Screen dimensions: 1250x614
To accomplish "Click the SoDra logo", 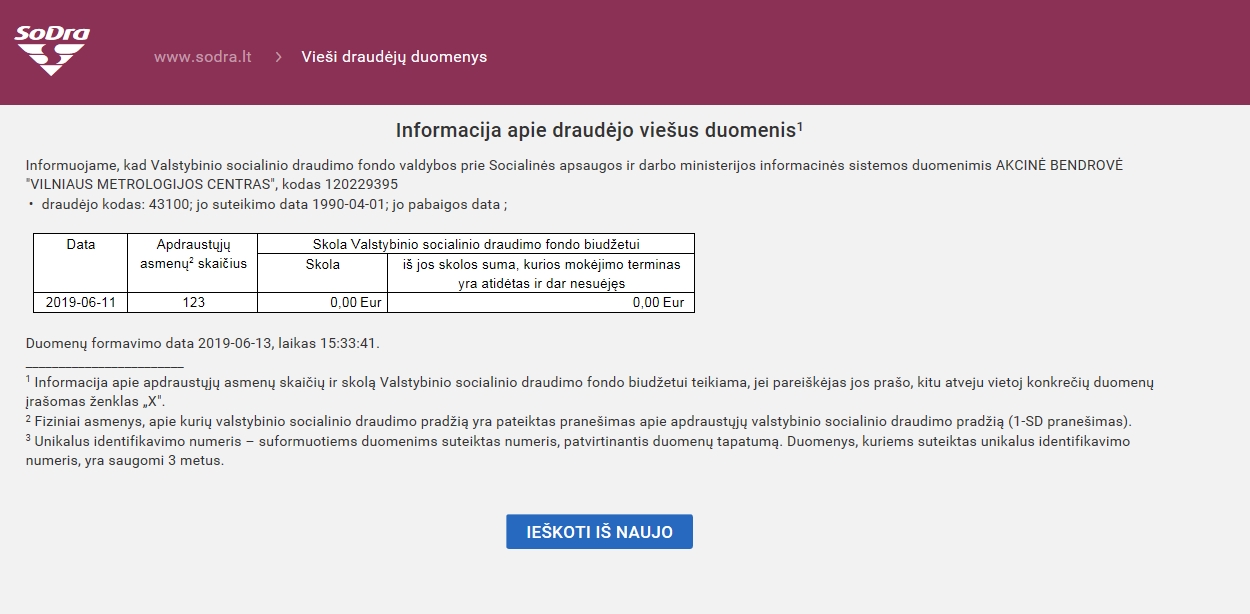I will (52, 50).
